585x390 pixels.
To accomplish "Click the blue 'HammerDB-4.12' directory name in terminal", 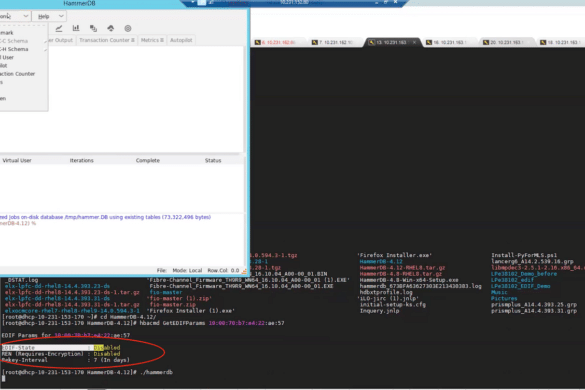I will (x=381, y=262).
